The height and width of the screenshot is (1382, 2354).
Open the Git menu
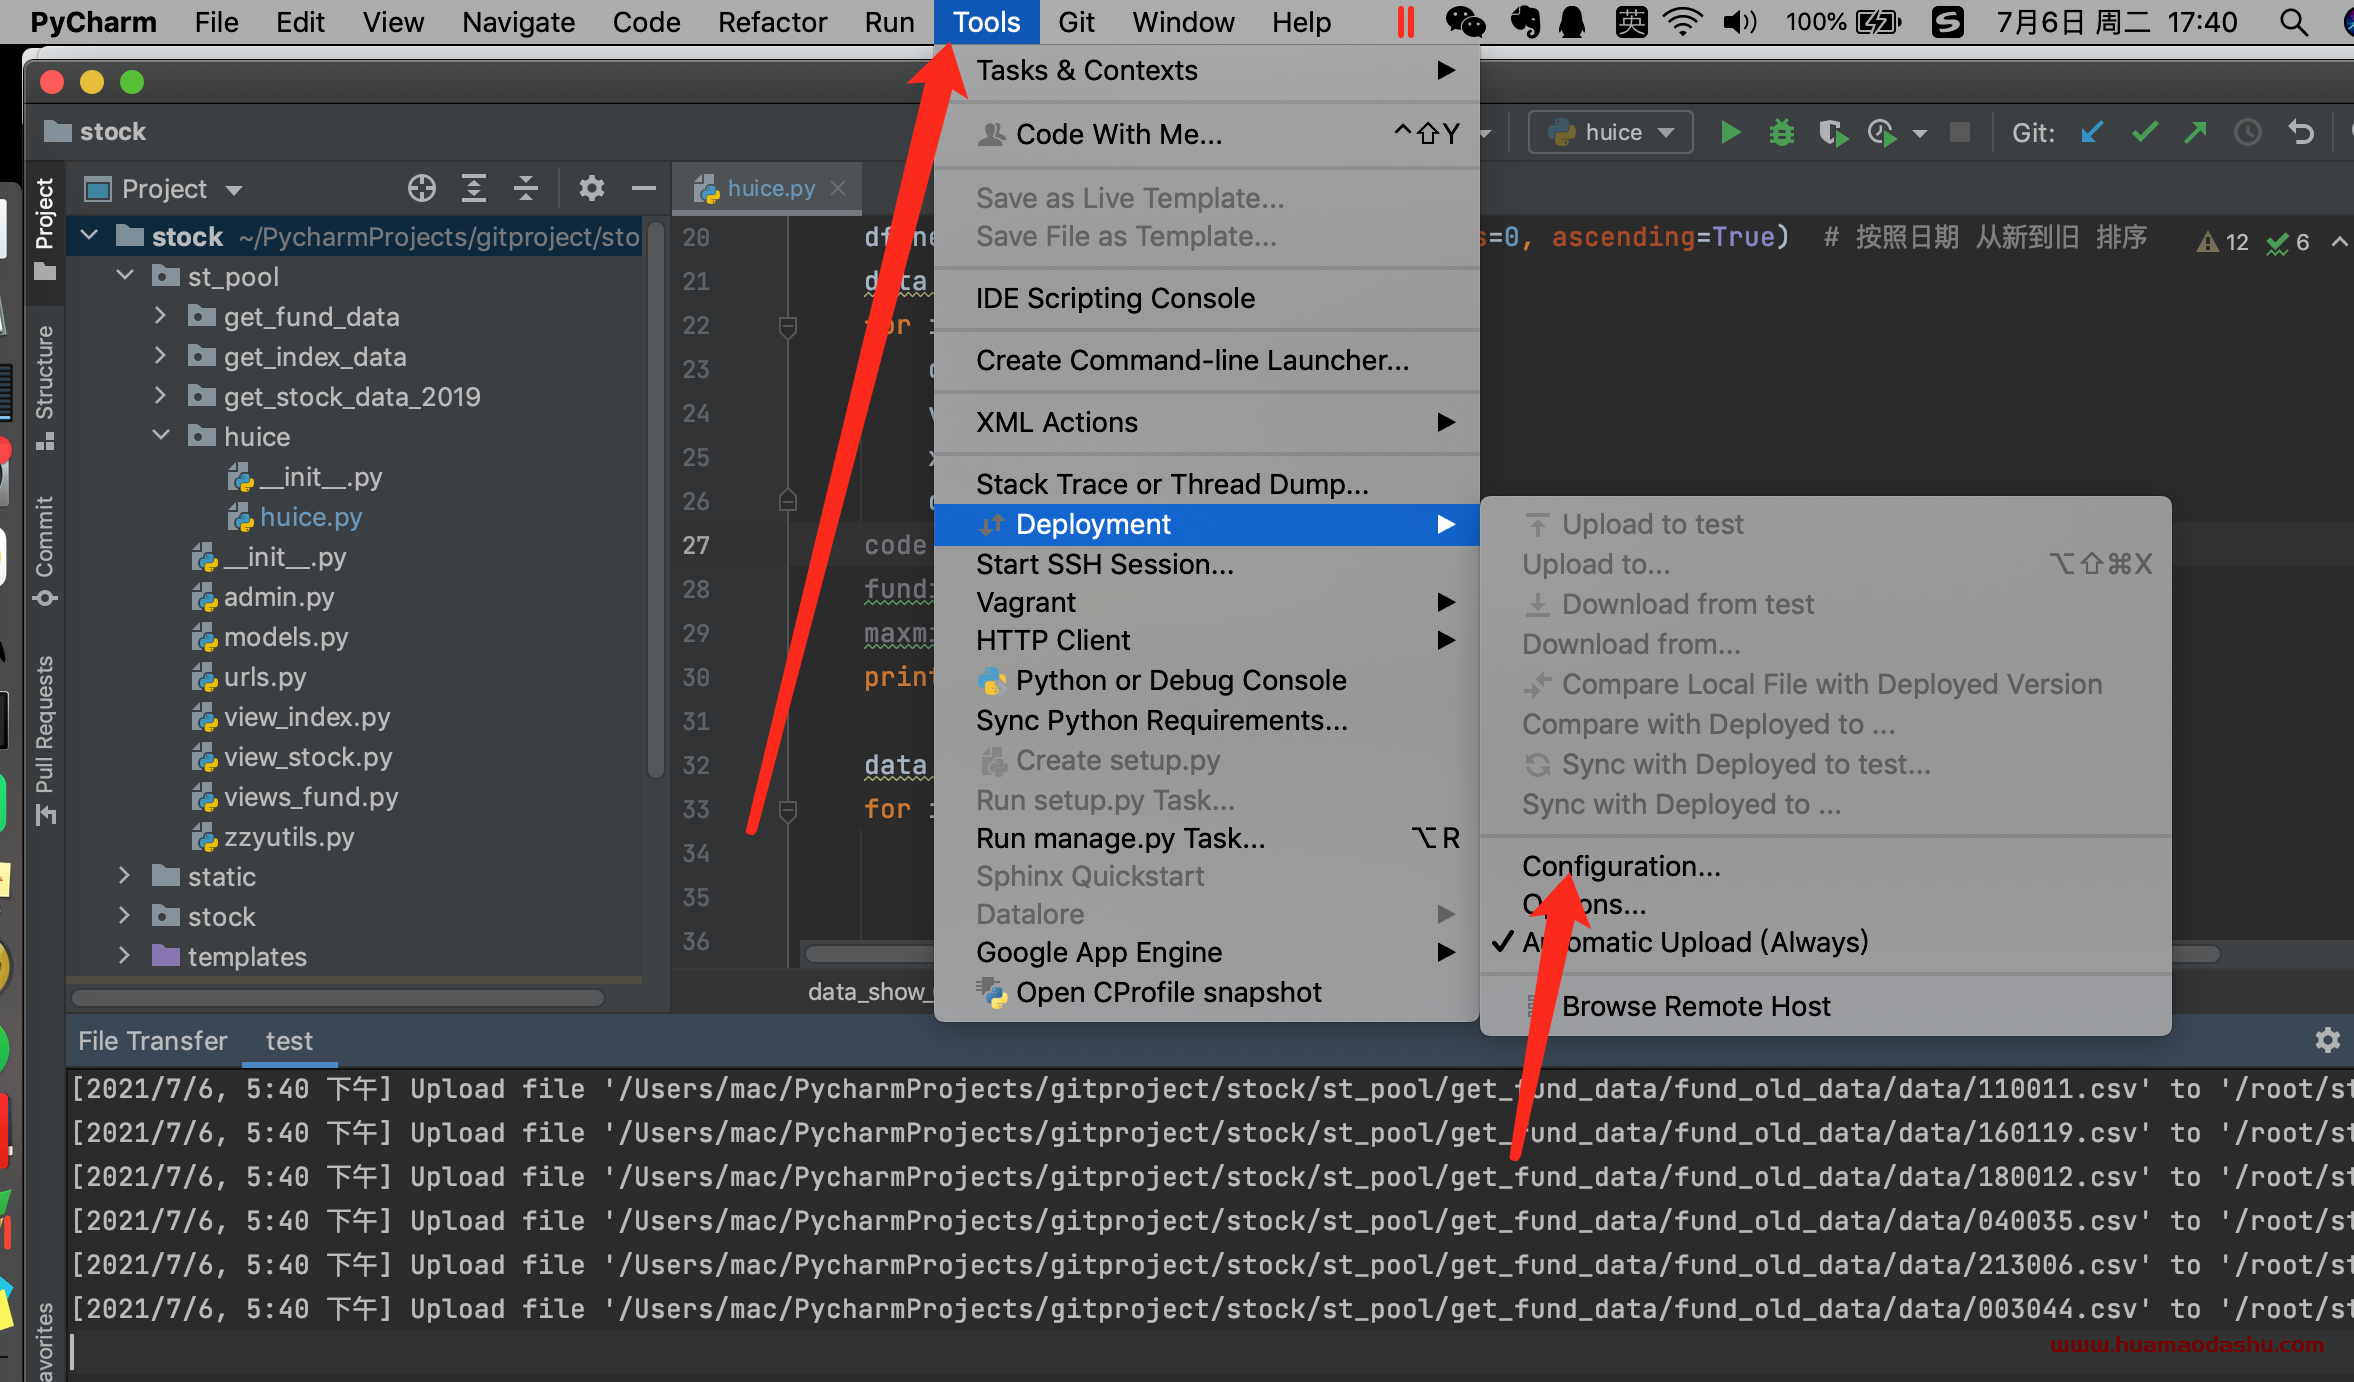(1076, 22)
